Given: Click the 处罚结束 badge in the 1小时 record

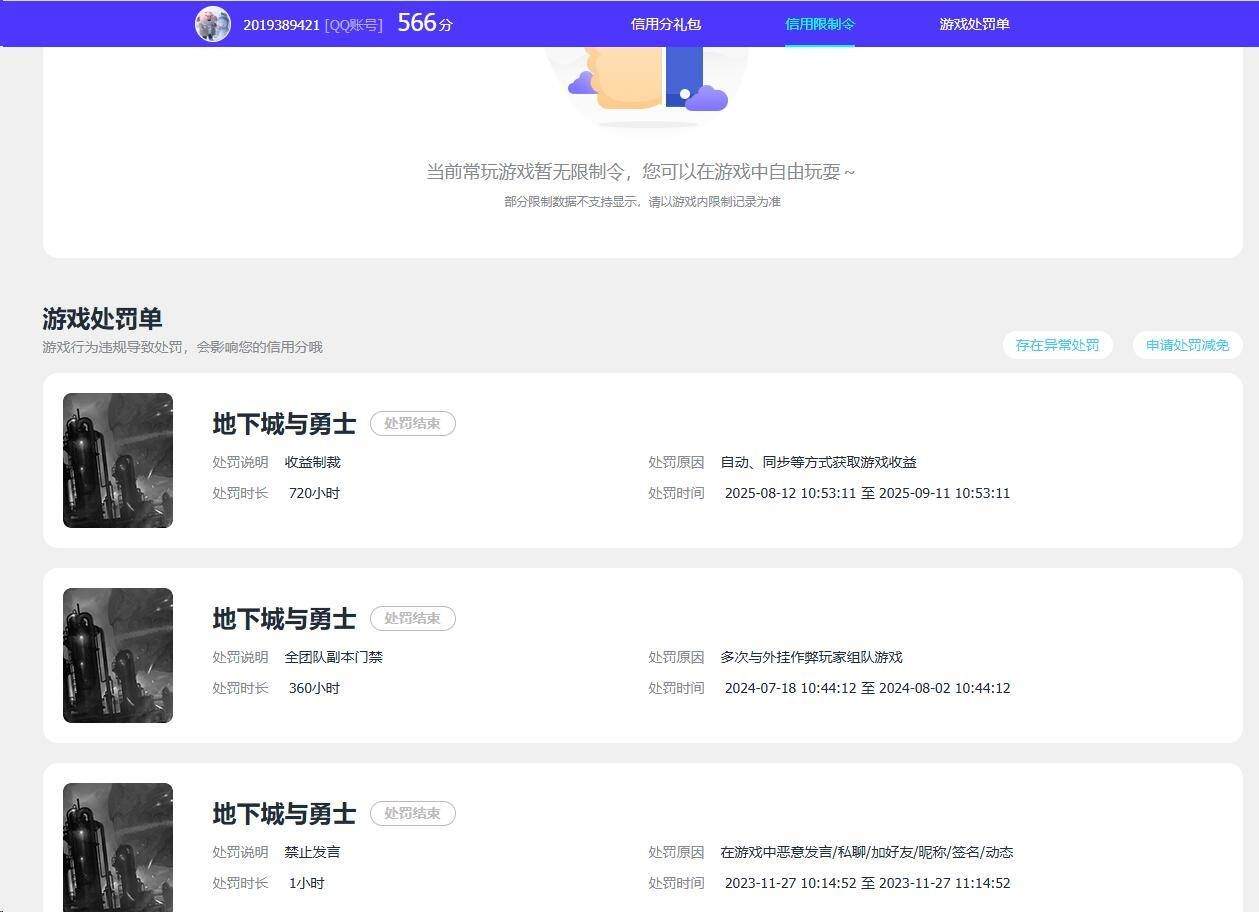Looking at the screenshot, I should point(413,813).
